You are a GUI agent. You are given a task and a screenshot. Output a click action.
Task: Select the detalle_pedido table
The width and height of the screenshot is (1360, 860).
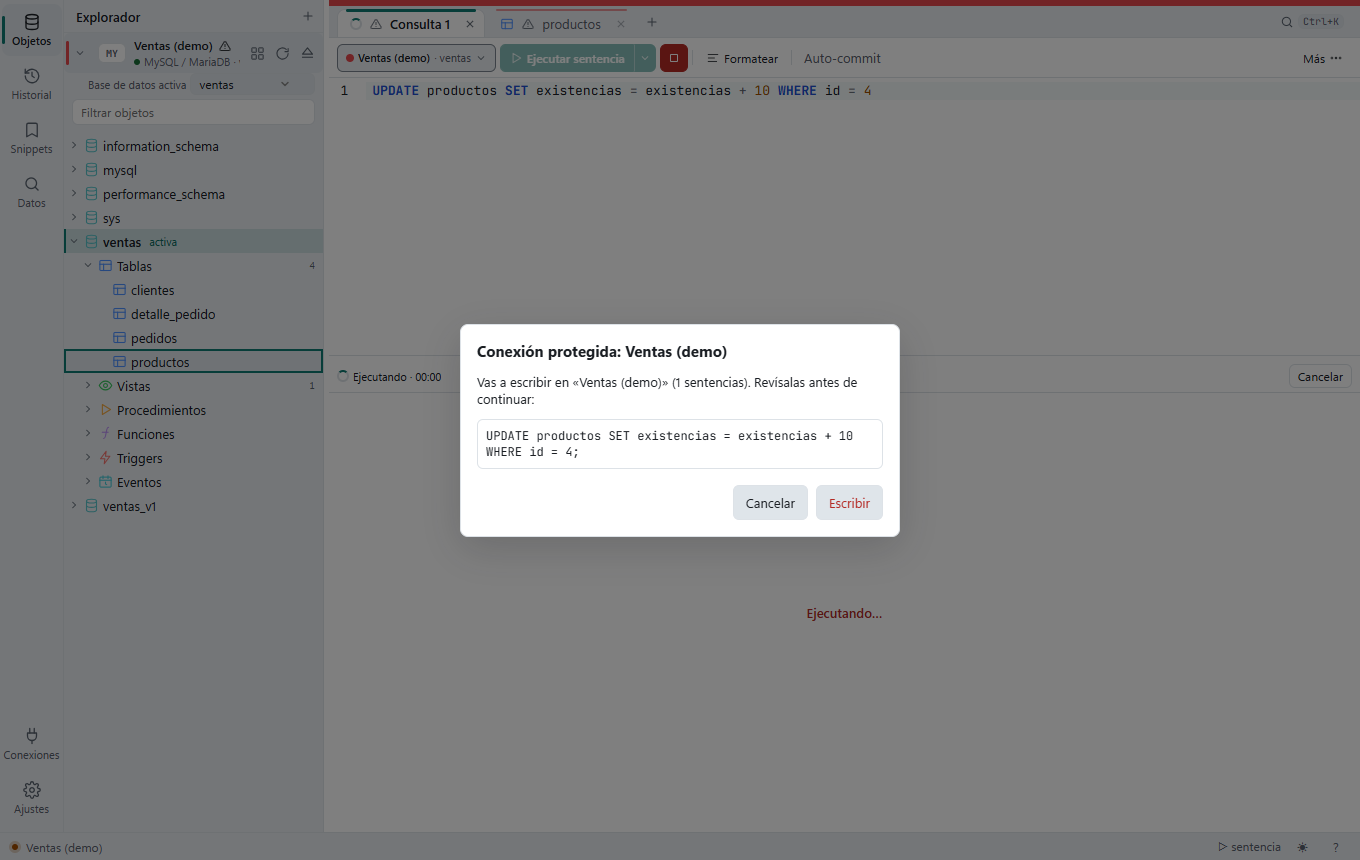pyautogui.click(x=193, y=314)
